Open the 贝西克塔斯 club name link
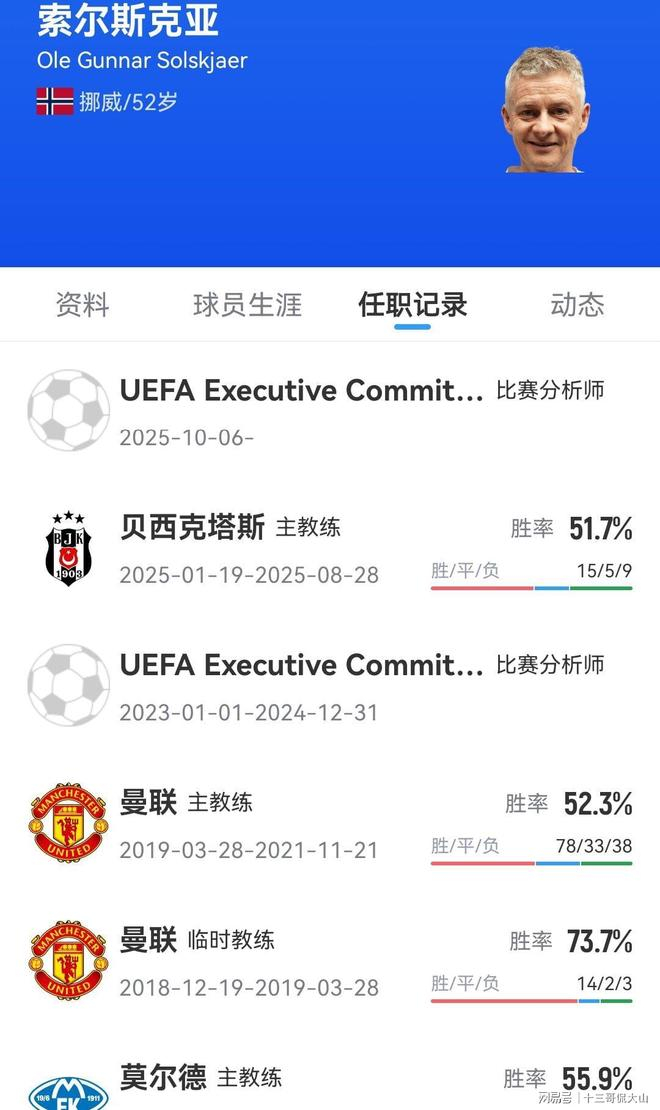Image resolution: width=660 pixels, height=1110 pixels. pyautogui.click(x=192, y=527)
